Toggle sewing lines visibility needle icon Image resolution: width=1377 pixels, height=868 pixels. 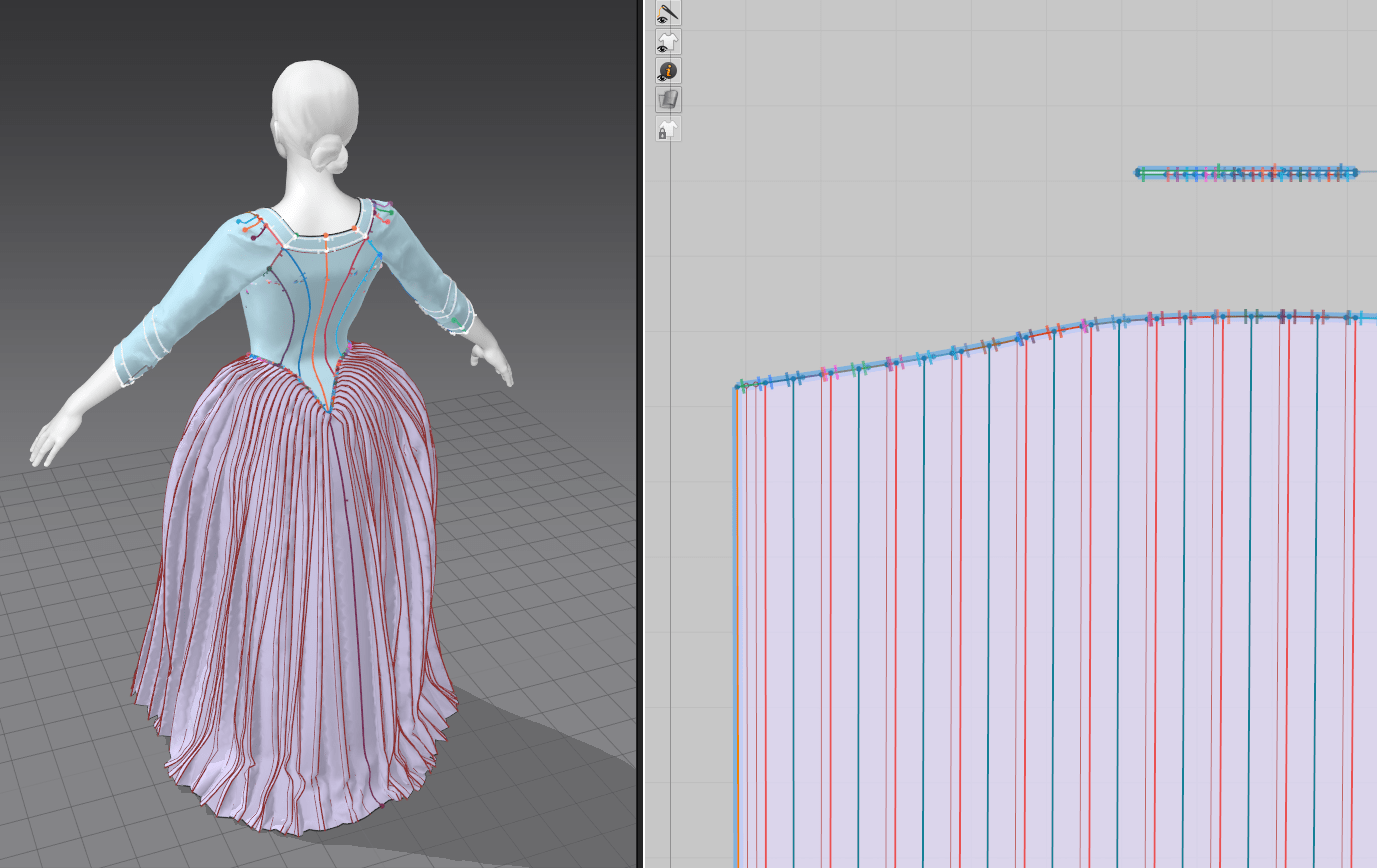point(668,13)
